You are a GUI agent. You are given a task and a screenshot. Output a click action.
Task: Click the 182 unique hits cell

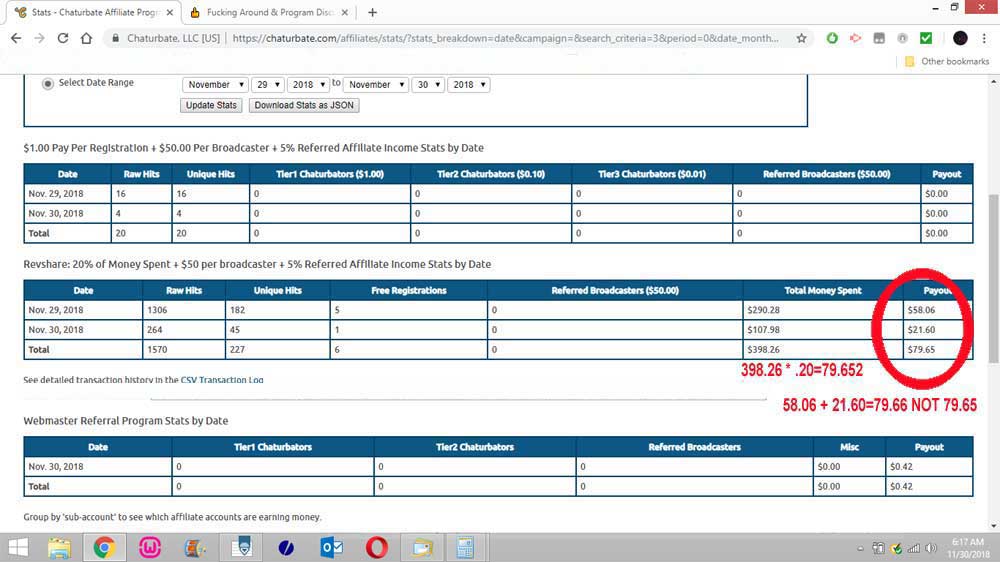point(277,310)
